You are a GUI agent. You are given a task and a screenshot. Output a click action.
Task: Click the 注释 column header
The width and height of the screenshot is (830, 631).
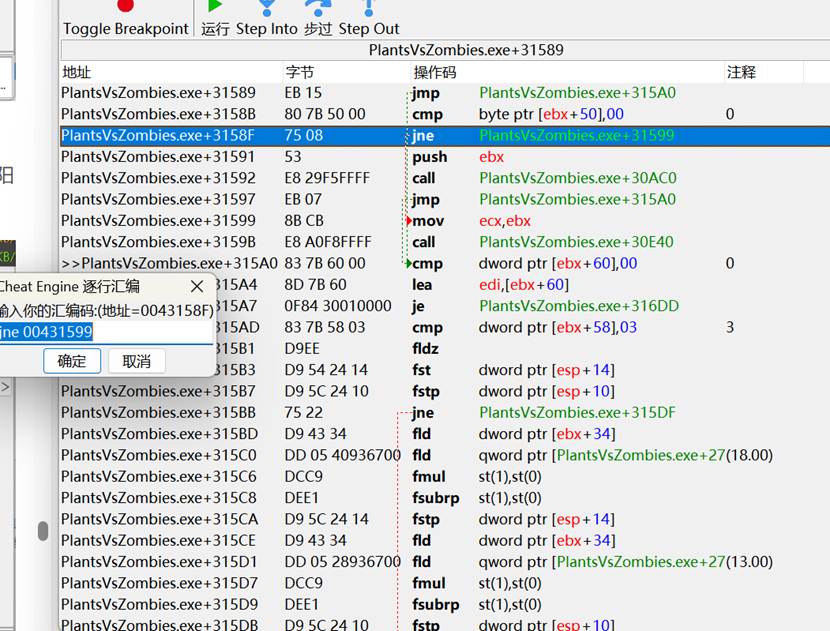pyautogui.click(x=763, y=72)
